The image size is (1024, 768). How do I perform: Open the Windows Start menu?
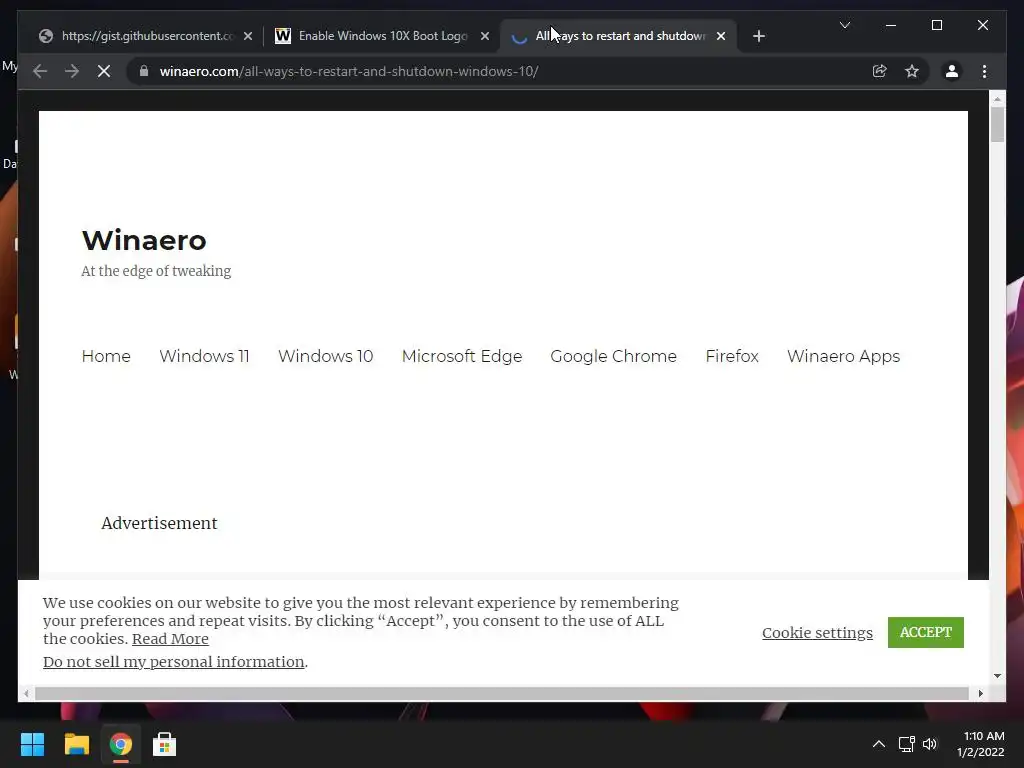(x=33, y=744)
